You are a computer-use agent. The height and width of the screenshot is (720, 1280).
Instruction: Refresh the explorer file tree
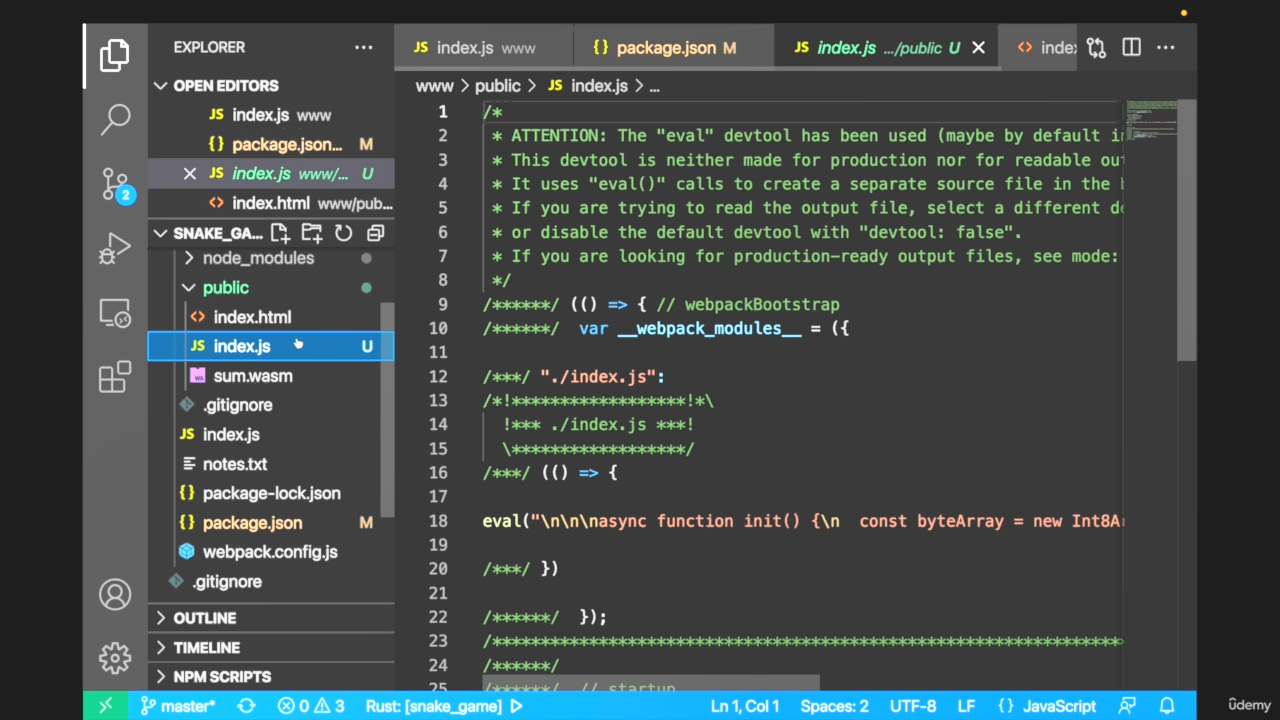(344, 233)
